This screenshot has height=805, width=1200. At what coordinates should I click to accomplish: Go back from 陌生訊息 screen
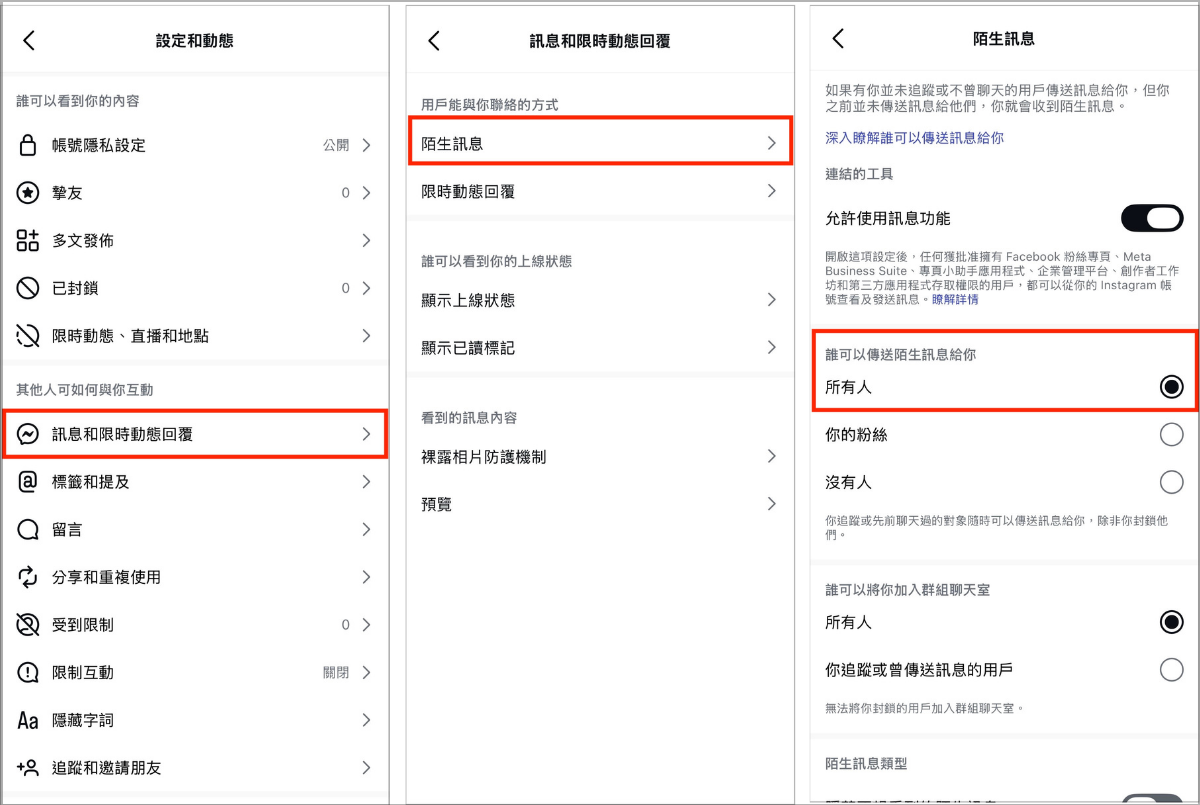(838, 39)
